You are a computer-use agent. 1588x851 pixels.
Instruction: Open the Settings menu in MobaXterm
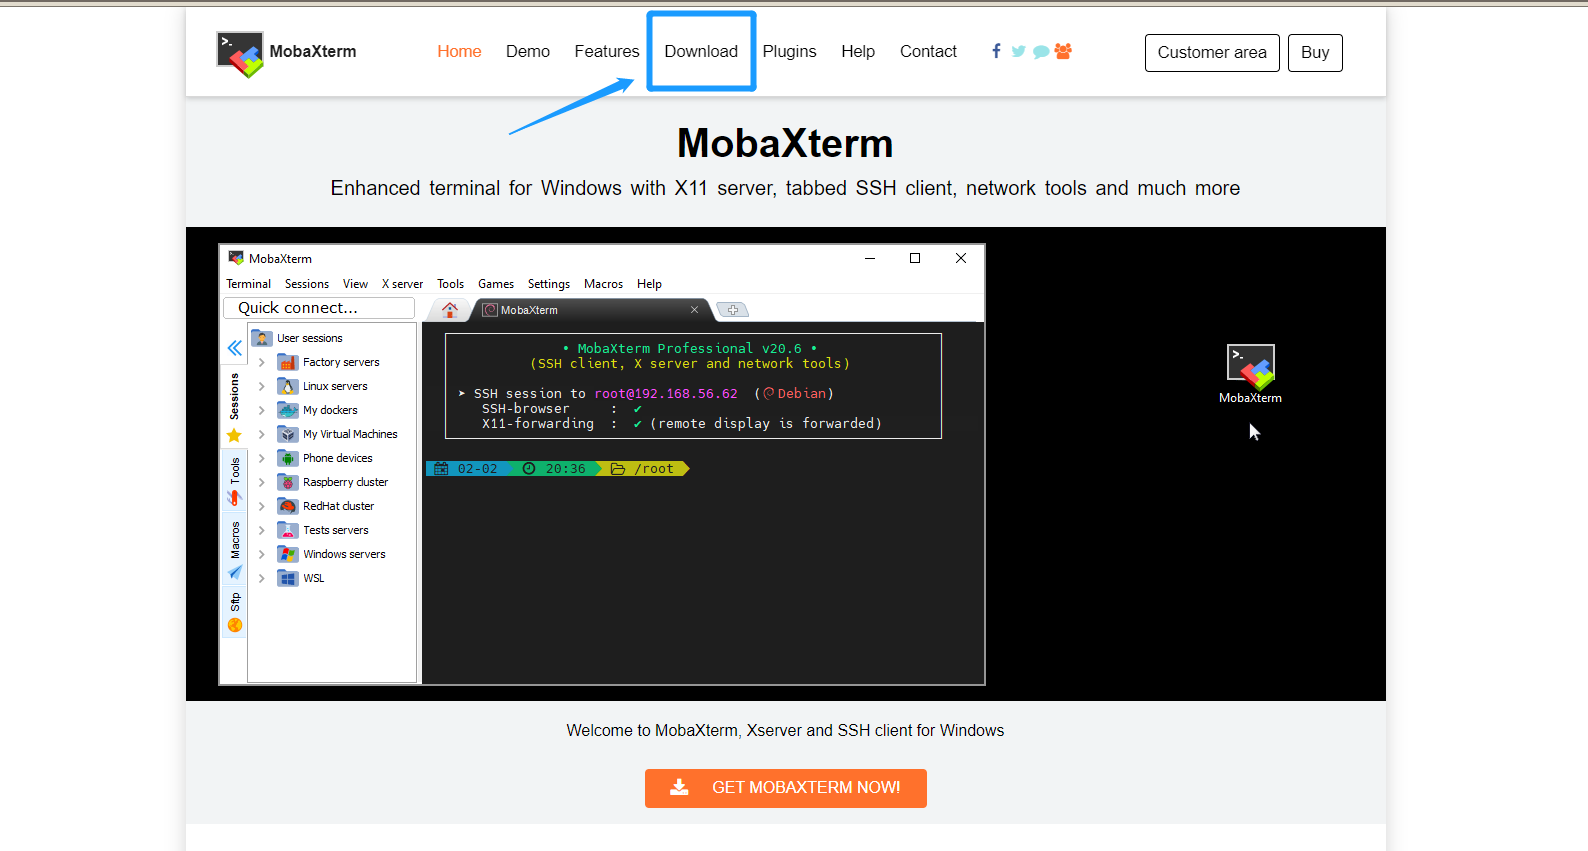click(549, 284)
